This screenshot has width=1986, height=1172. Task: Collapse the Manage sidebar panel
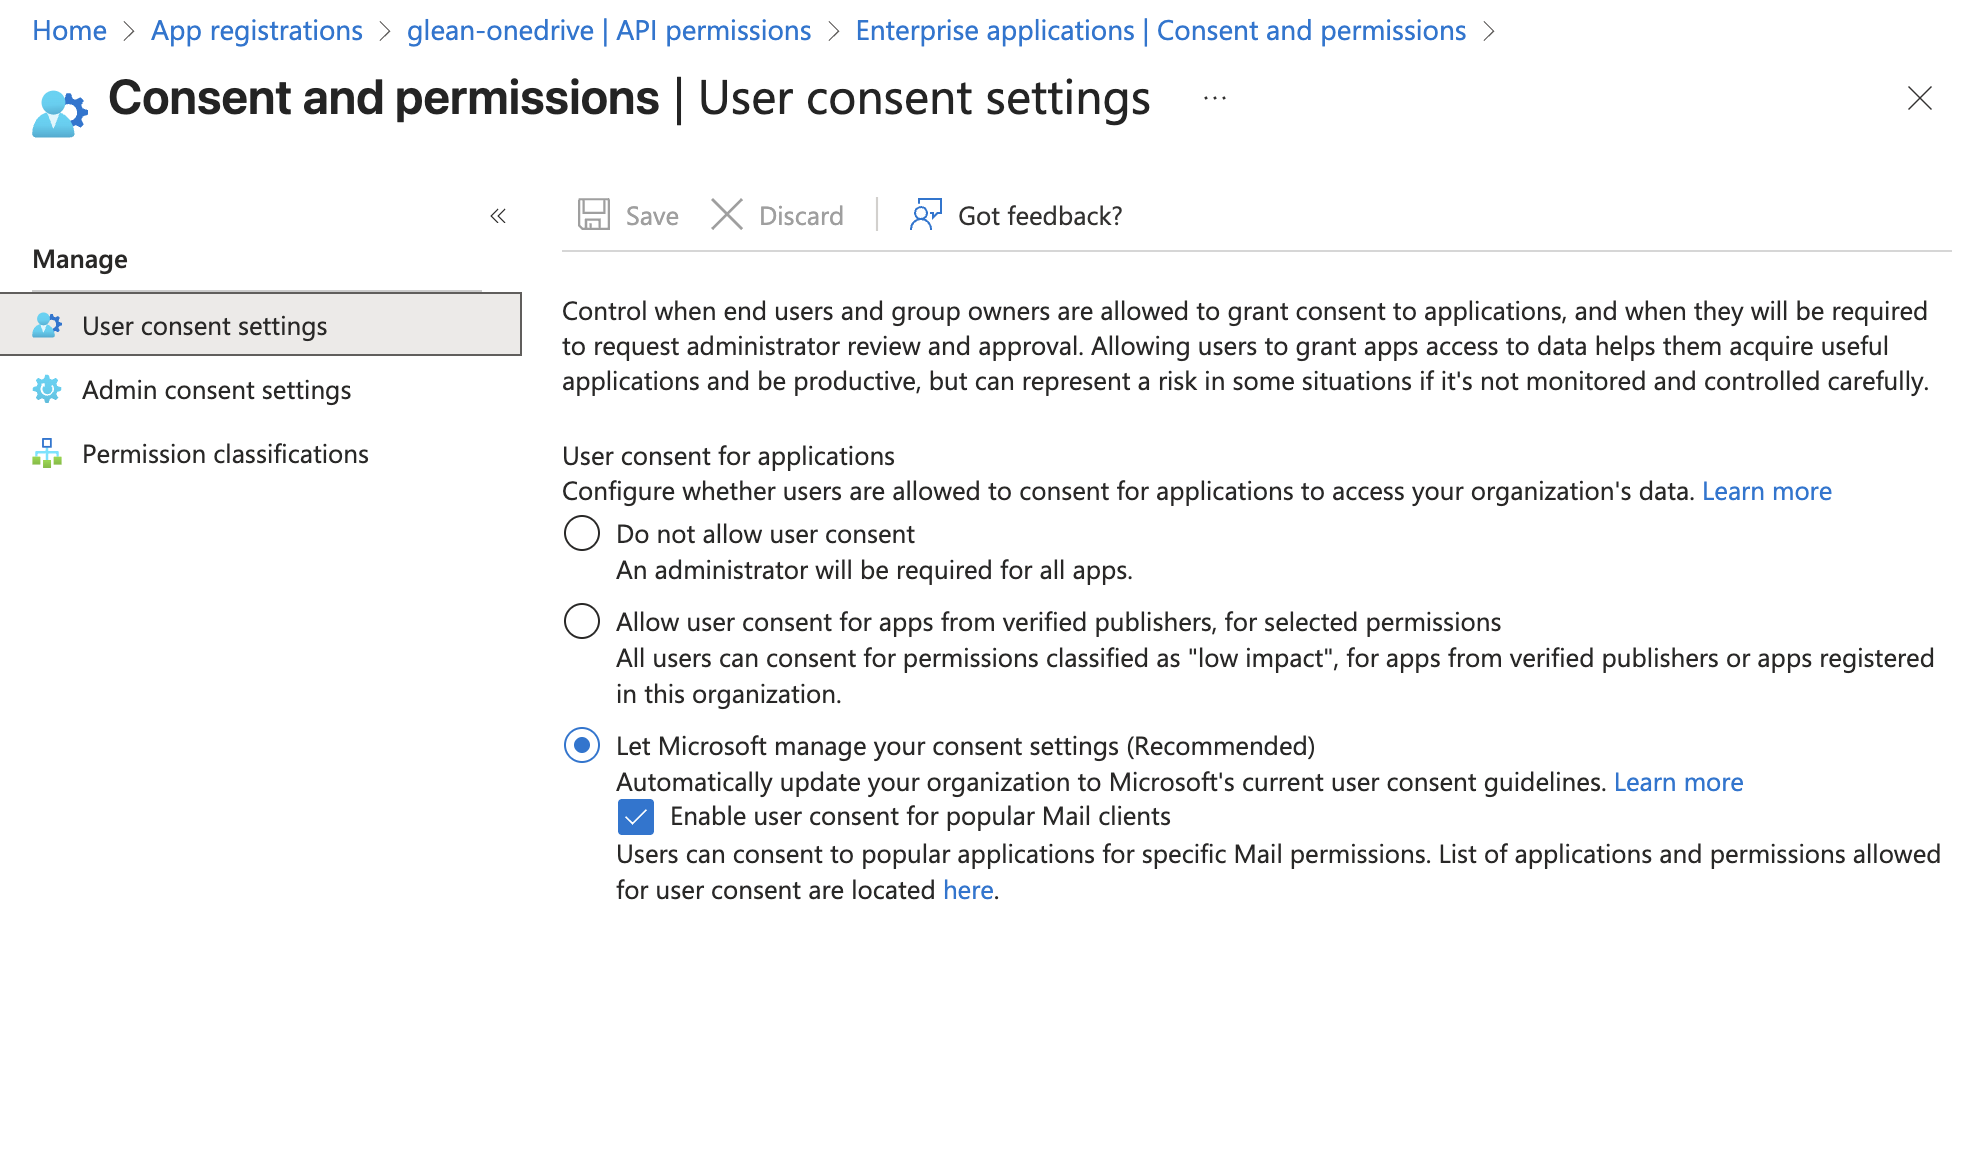(x=498, y=216)
